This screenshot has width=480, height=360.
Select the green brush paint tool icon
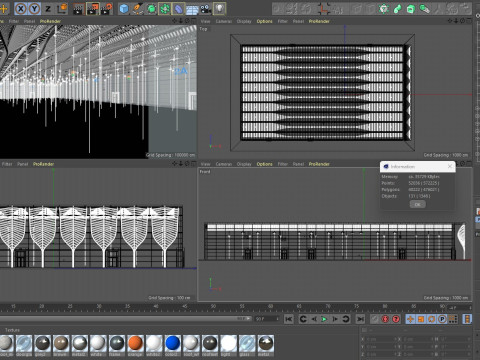(x=424, y=9)
